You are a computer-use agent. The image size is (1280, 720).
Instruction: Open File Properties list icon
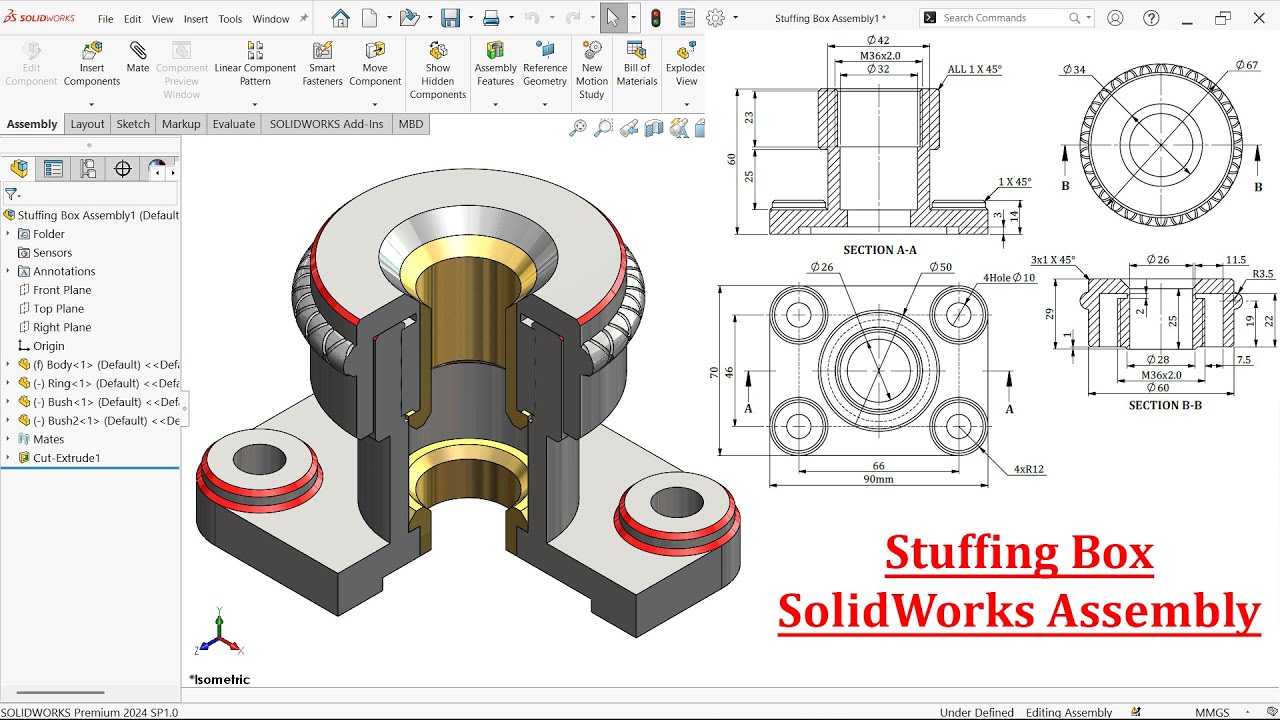pos(686,18)
